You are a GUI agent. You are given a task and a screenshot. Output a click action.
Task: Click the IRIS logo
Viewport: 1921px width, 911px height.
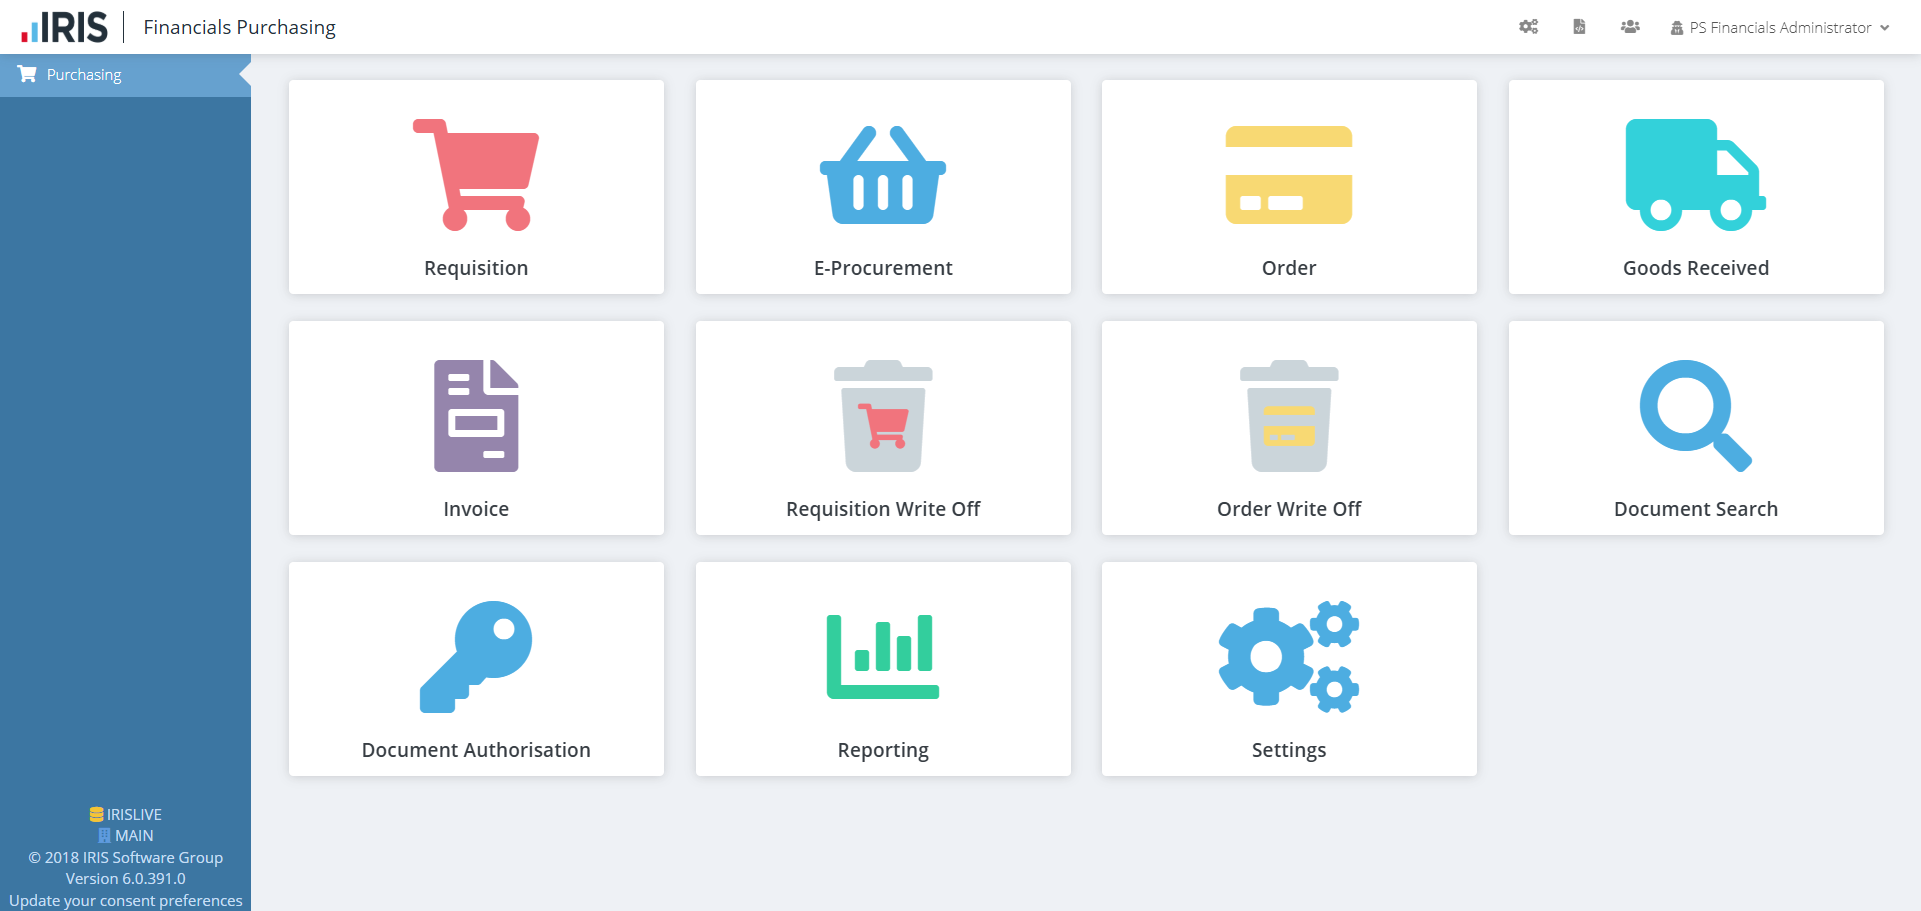point(64,27)
